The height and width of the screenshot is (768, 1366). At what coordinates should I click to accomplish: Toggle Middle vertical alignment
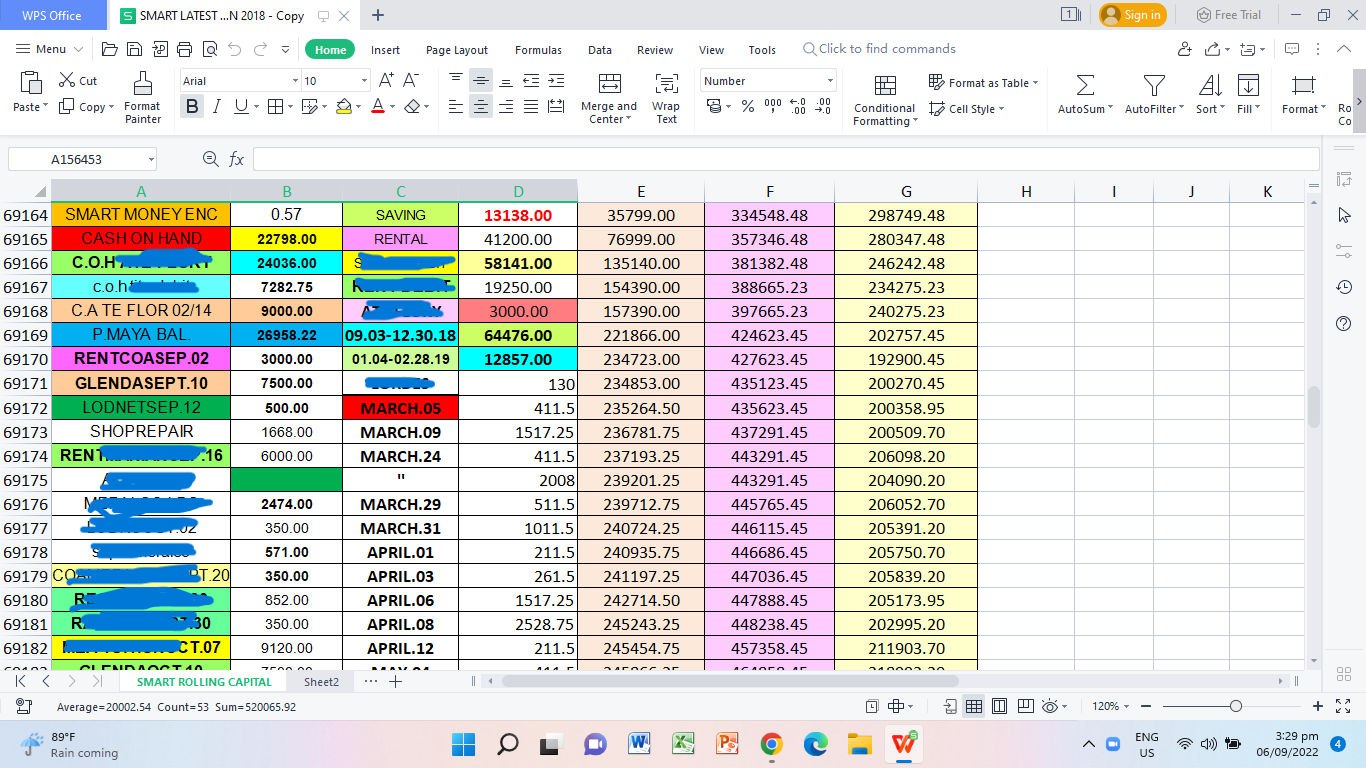[481, 80]
